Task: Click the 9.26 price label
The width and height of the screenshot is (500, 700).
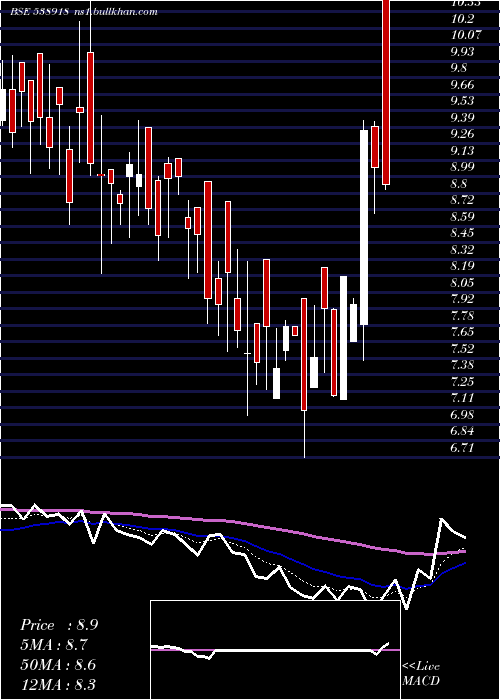Action: tap(462, 134)
